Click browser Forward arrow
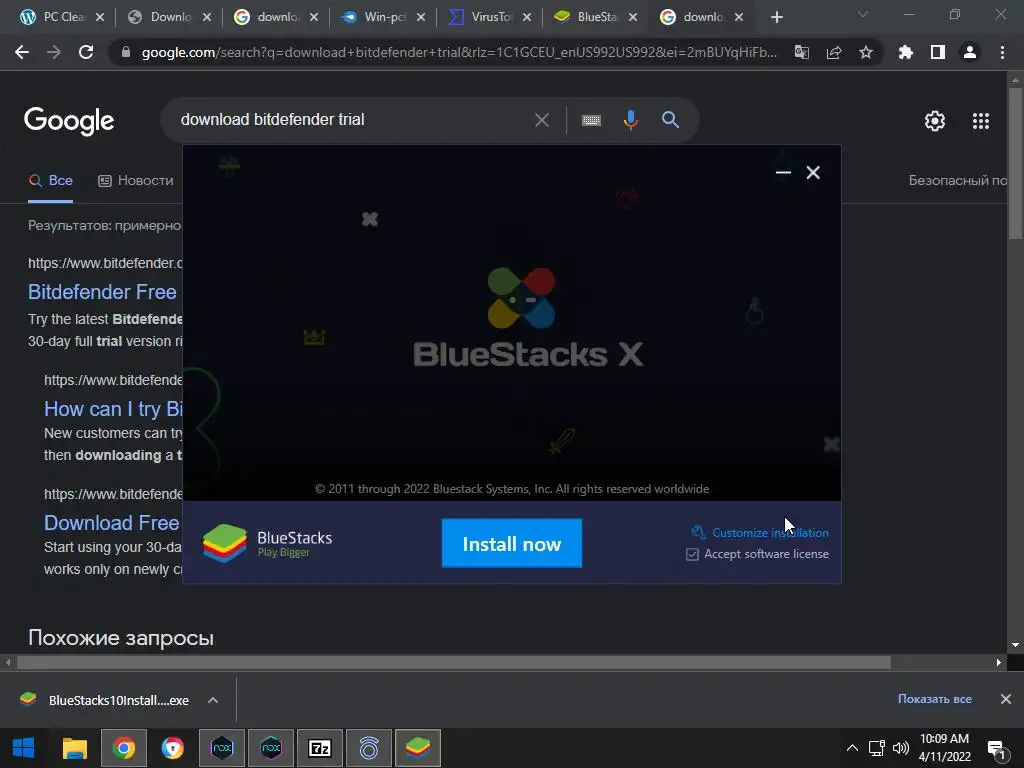 click(x=54, y=52)
